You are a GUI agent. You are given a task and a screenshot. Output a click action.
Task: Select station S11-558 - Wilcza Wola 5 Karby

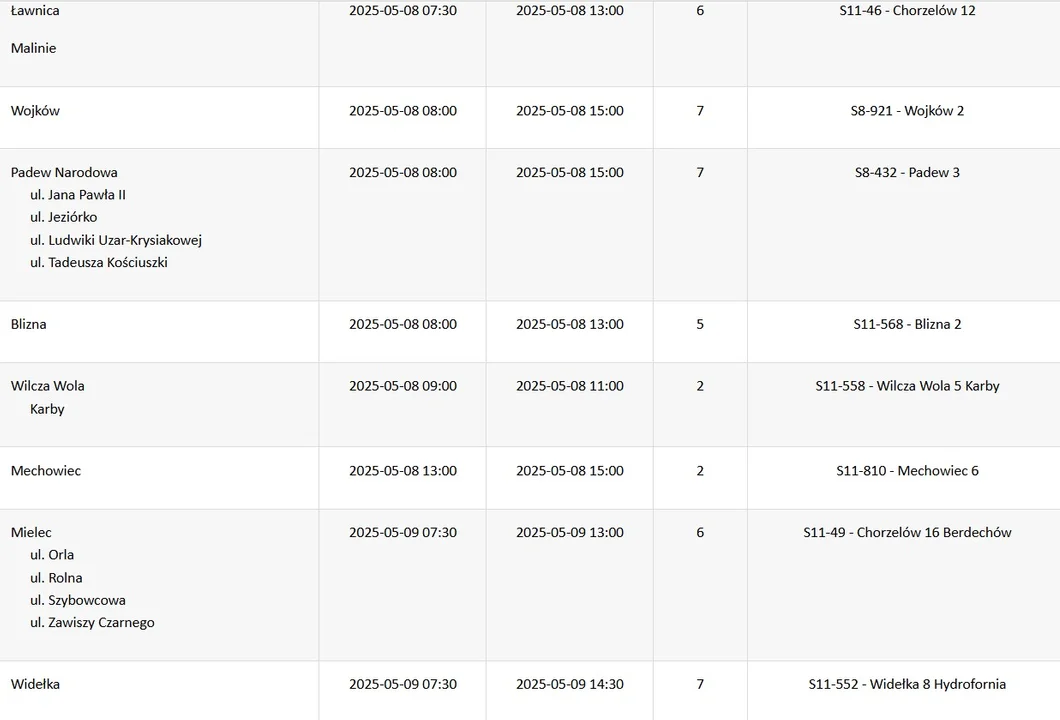click(x=907, y=386)
